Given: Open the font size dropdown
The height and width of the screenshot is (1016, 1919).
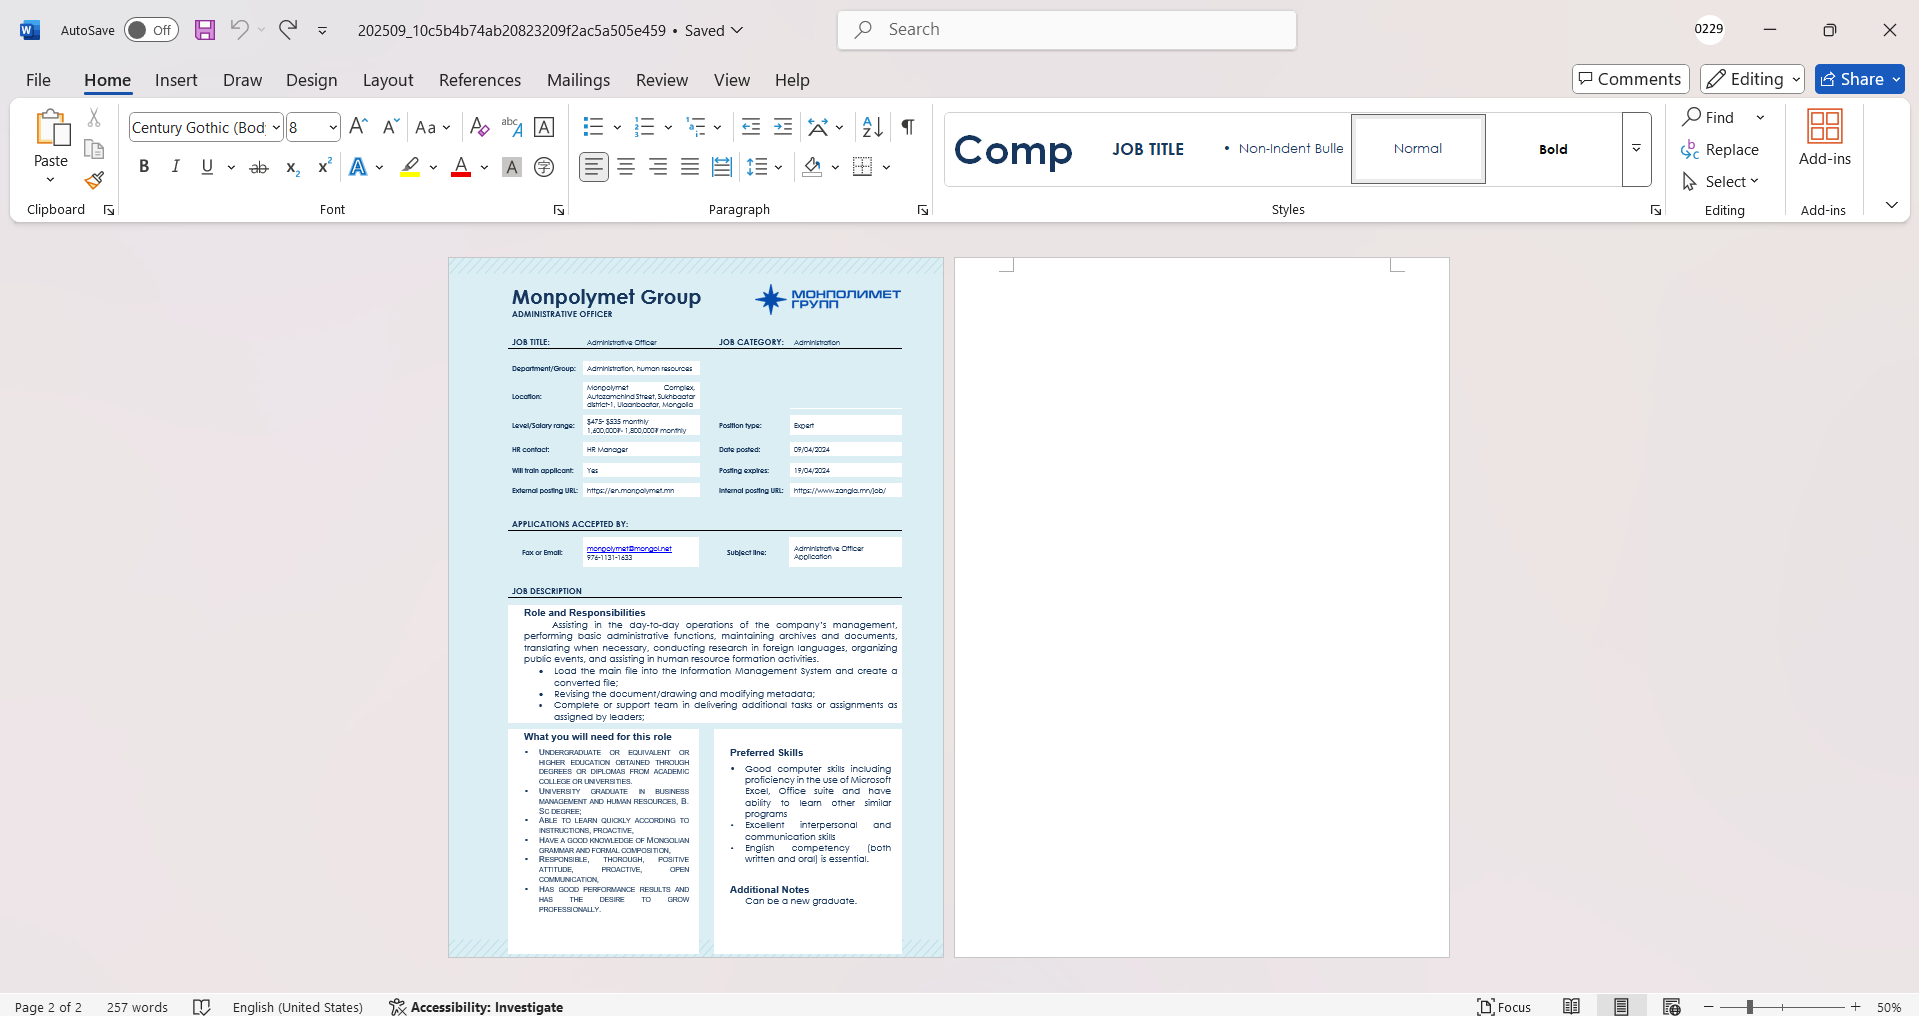Looking at the screenshot, I should [x=333, y=127].
